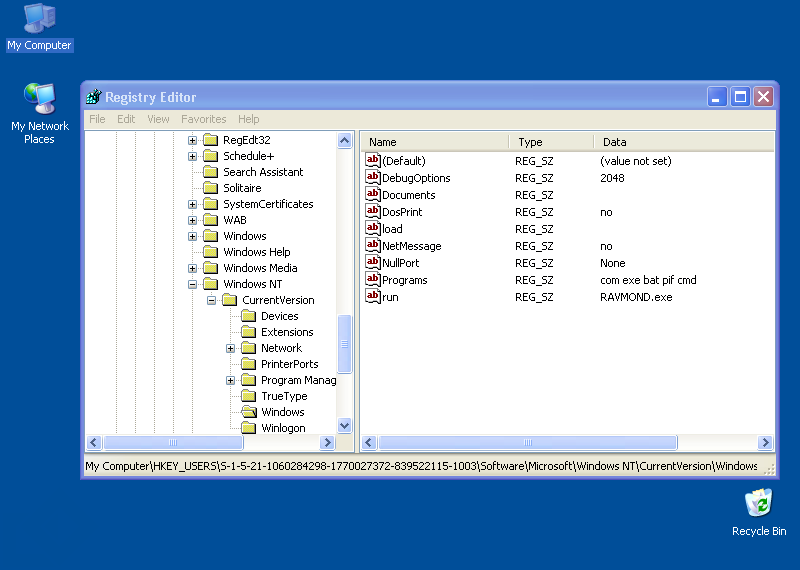Viewport: 800px width, 570px height.
Task: Close the Registry Editor window
Action: click(764, 96)
